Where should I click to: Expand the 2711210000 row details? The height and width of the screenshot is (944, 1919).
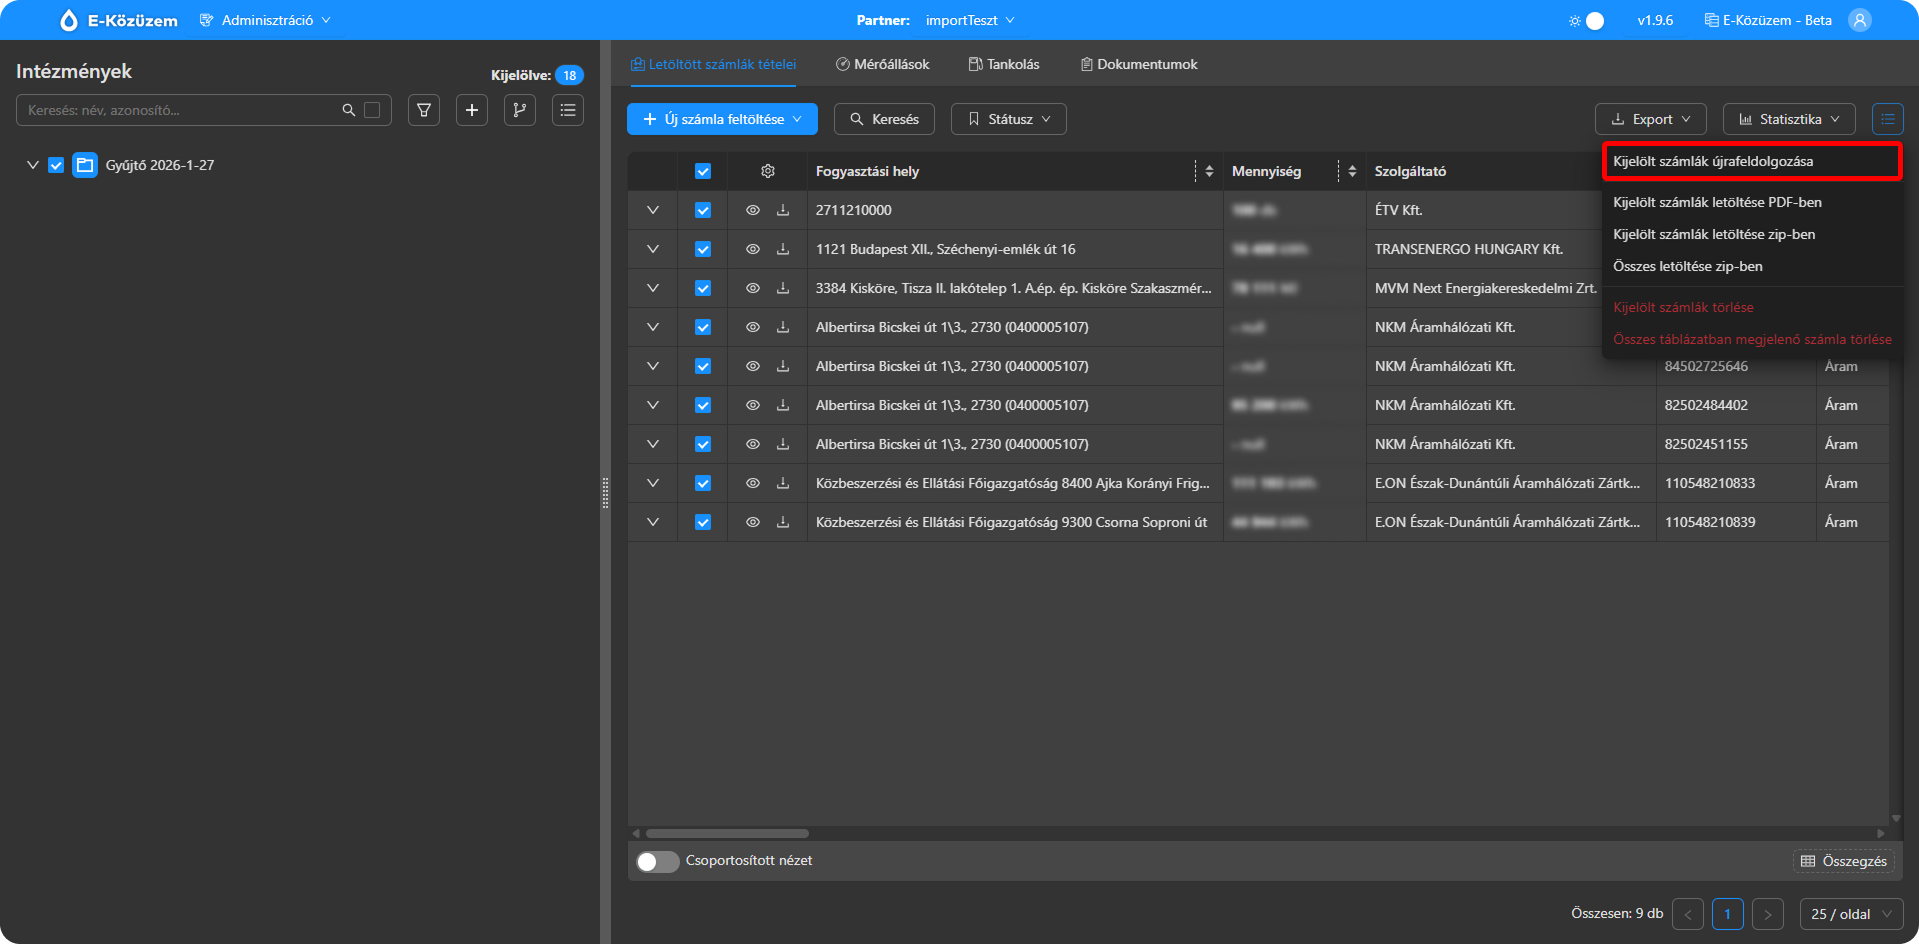653,210
